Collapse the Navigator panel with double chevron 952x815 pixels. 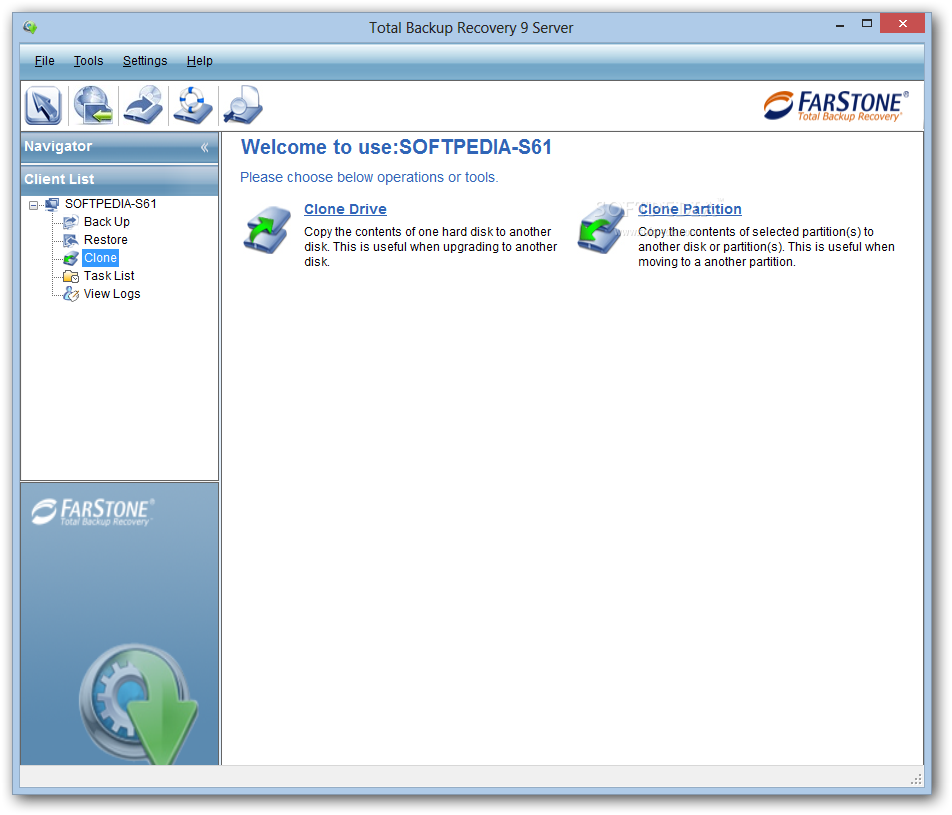[205, 147]
